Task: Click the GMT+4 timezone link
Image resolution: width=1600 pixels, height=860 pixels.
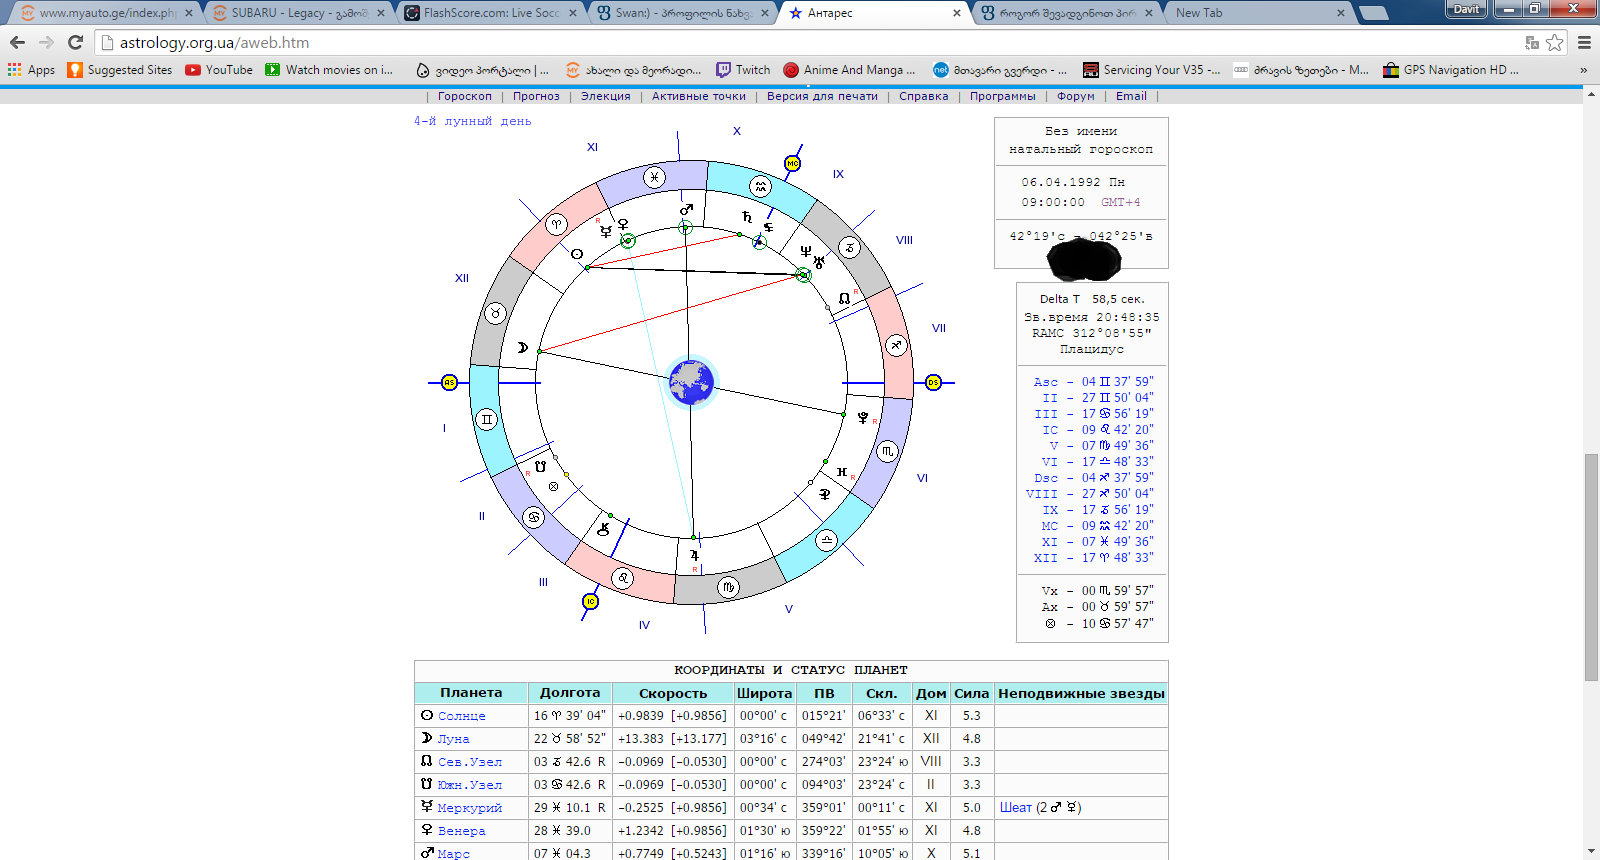Action: (1120, 202)
